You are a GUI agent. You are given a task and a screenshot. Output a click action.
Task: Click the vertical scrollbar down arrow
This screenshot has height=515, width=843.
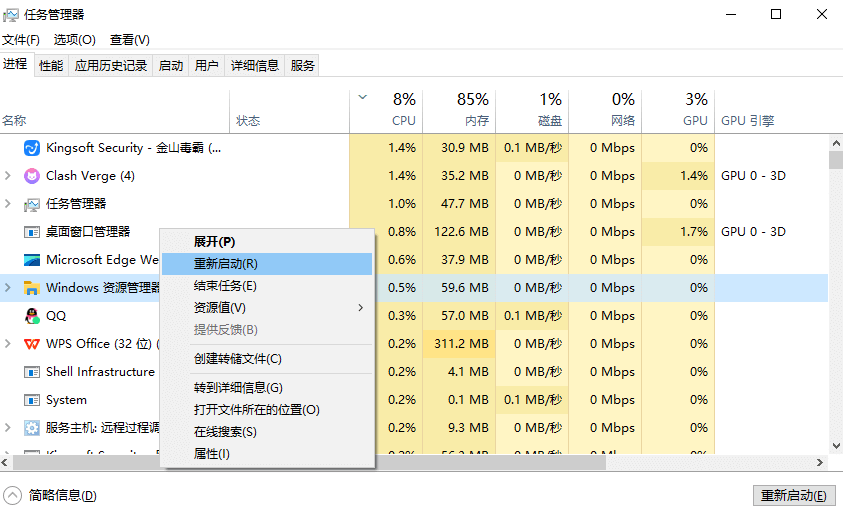click(836, 446)
